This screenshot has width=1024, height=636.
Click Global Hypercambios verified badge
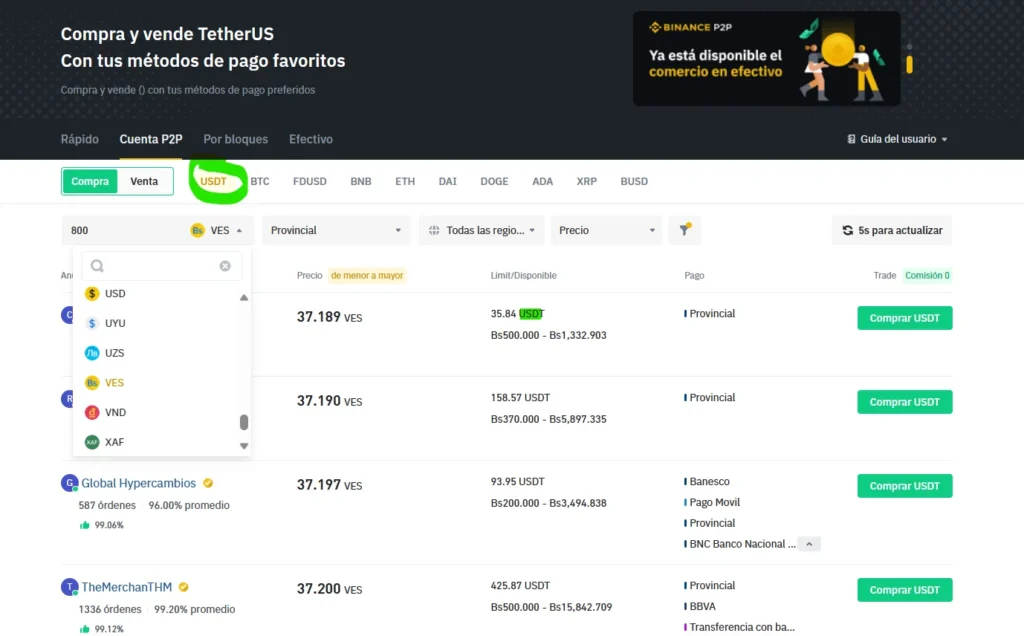click(x=208, y=483)
